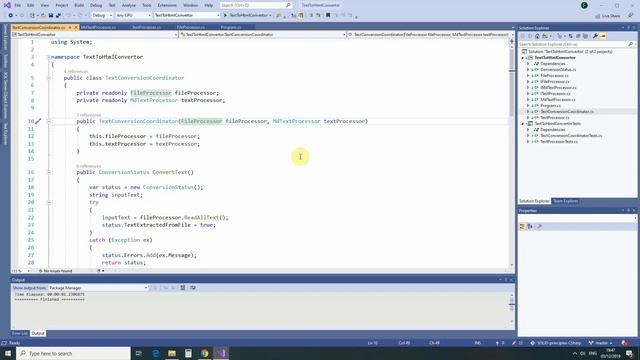Open the Any CPU platform dropdown
Image resolution: width=640 pixels, height=360 pixels.
[x=133, y=16]
